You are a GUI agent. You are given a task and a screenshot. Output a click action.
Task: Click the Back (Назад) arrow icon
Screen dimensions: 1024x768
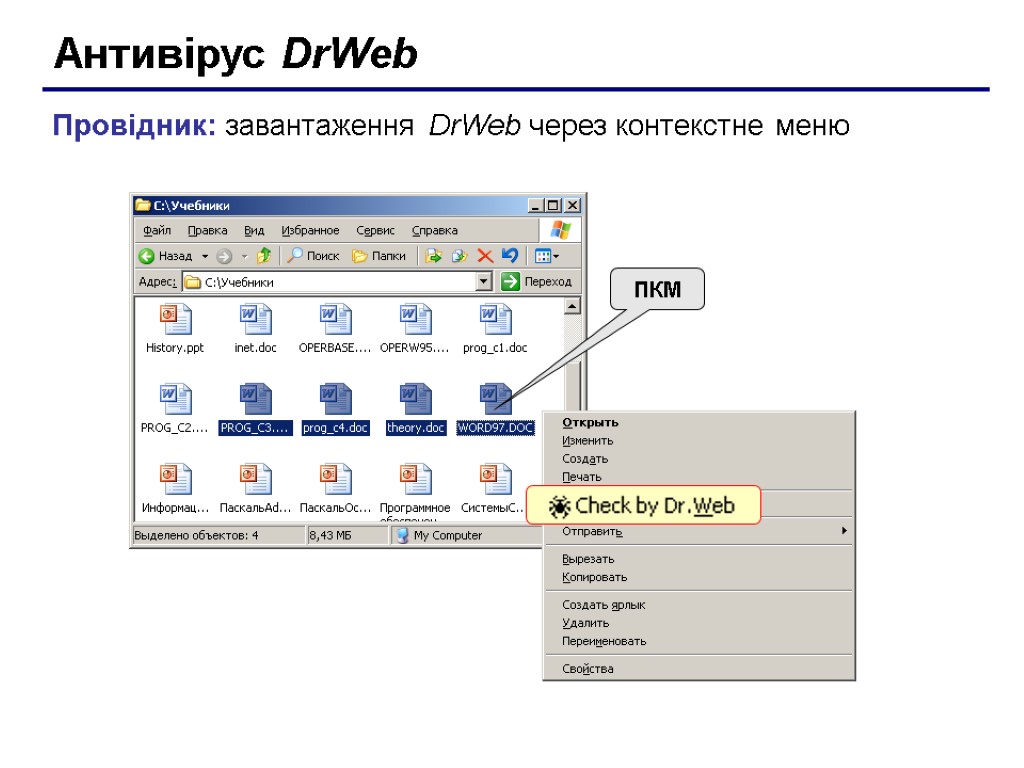pyautogui.click(x=147, y=256)
